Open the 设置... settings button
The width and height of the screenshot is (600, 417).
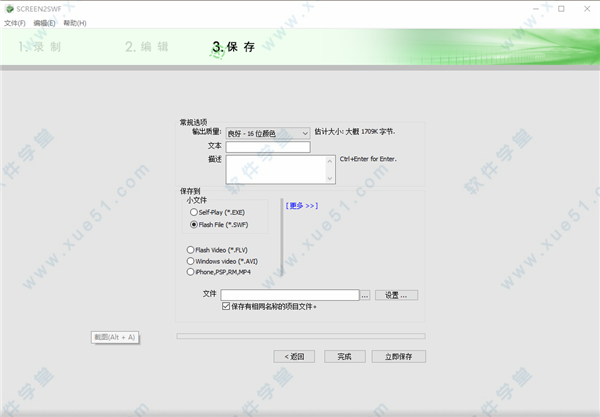coord(396,295)
